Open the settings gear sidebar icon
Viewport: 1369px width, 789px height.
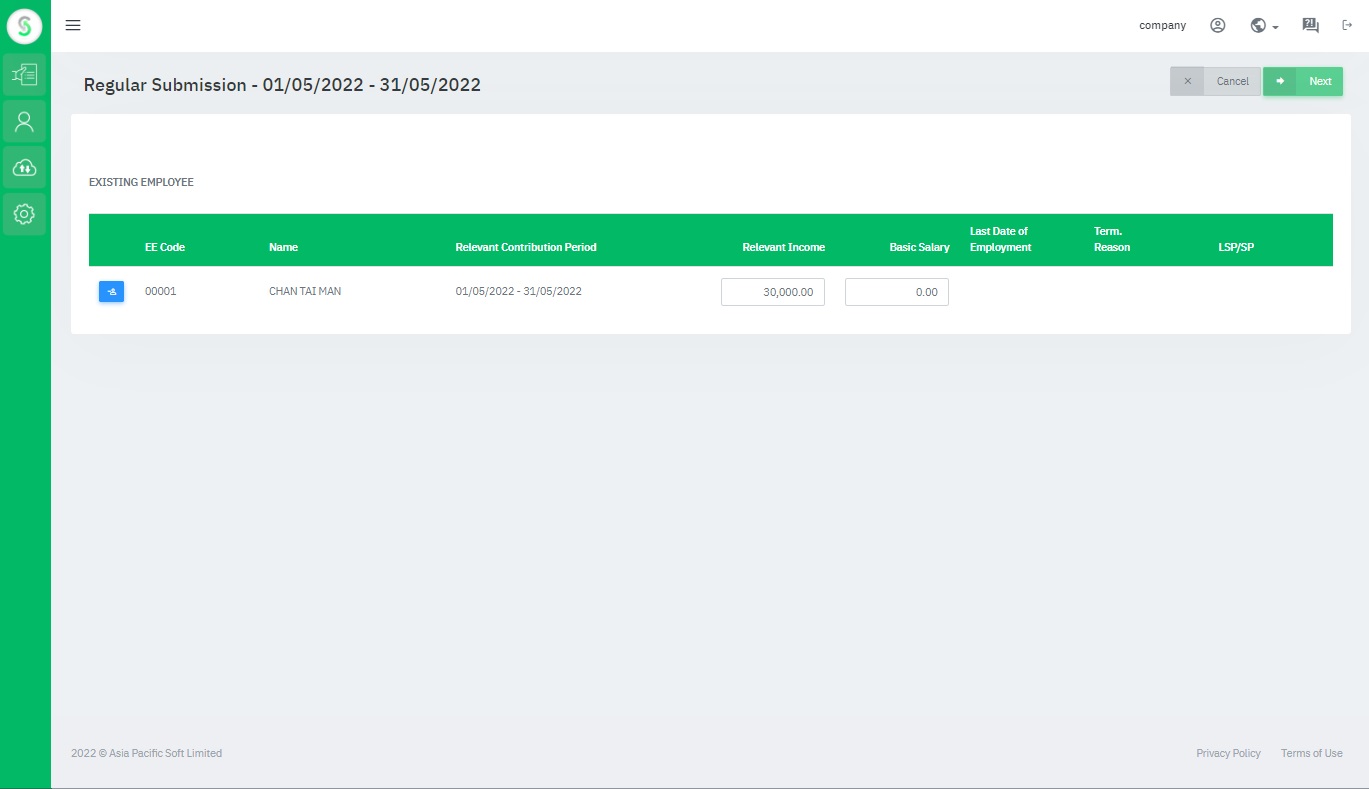(x=25, y=214)
